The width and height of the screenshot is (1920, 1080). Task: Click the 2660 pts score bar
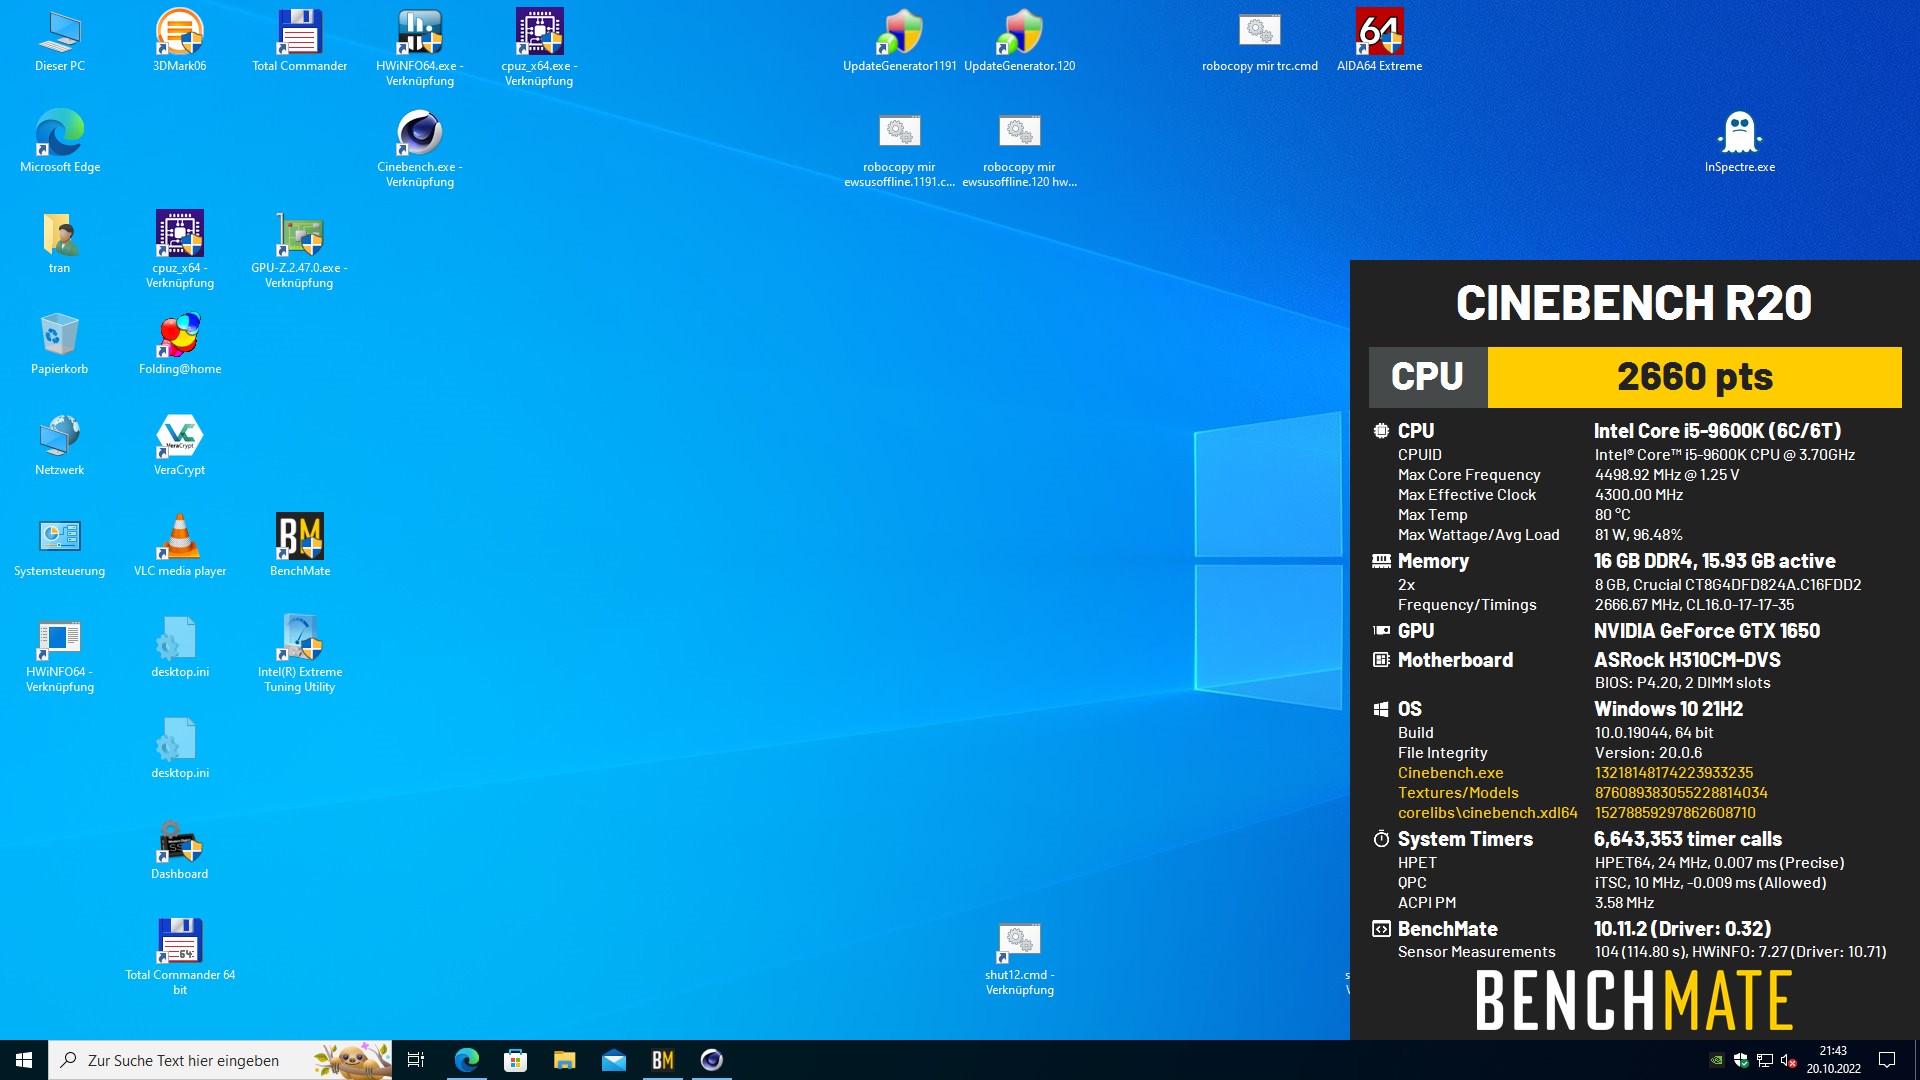[1694, 377]
